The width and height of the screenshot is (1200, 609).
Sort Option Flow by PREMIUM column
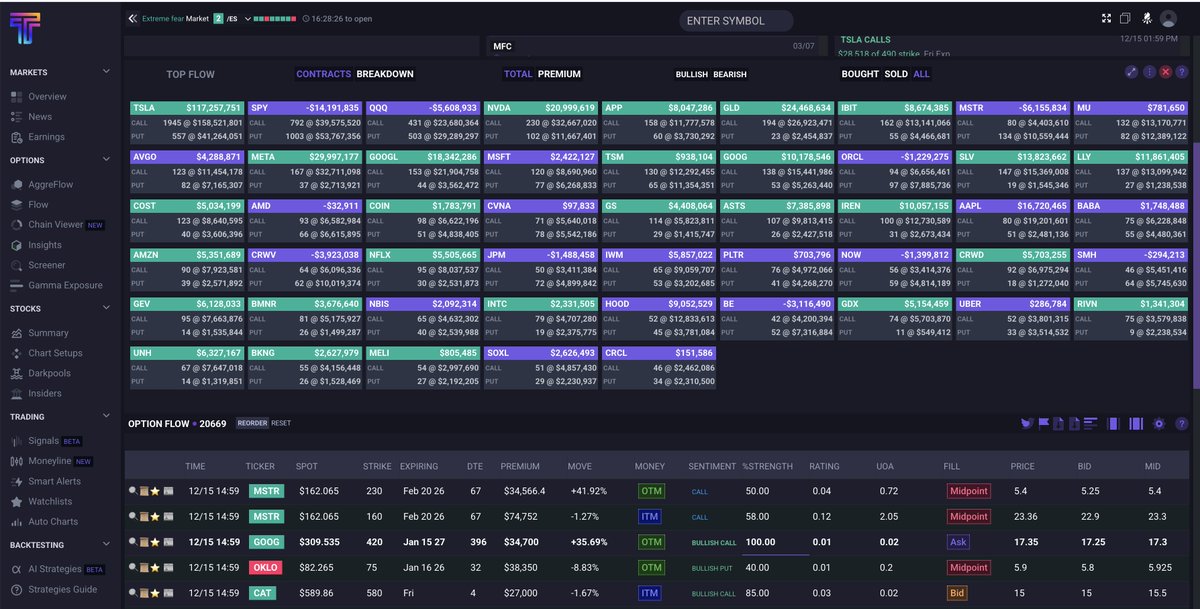(520, 466)
